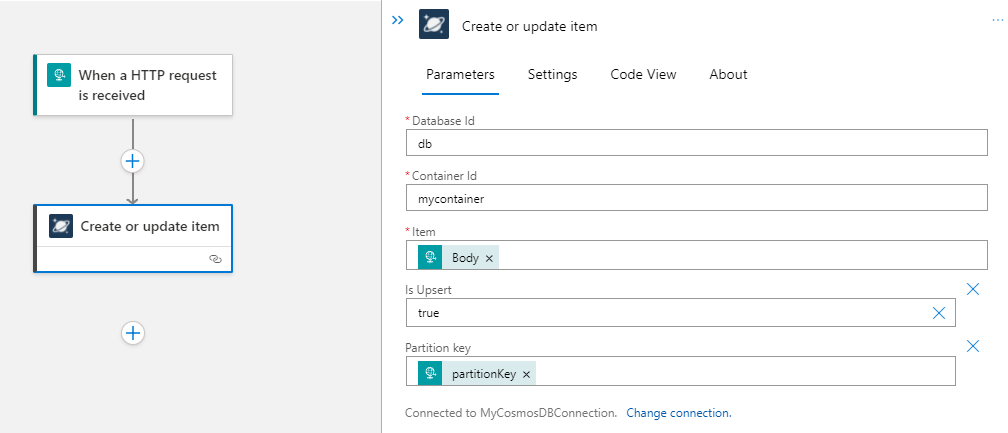Click the Body dynamic content token
Screen dimensions: 1008x433
pyautogui.click(x=458, y=258)
